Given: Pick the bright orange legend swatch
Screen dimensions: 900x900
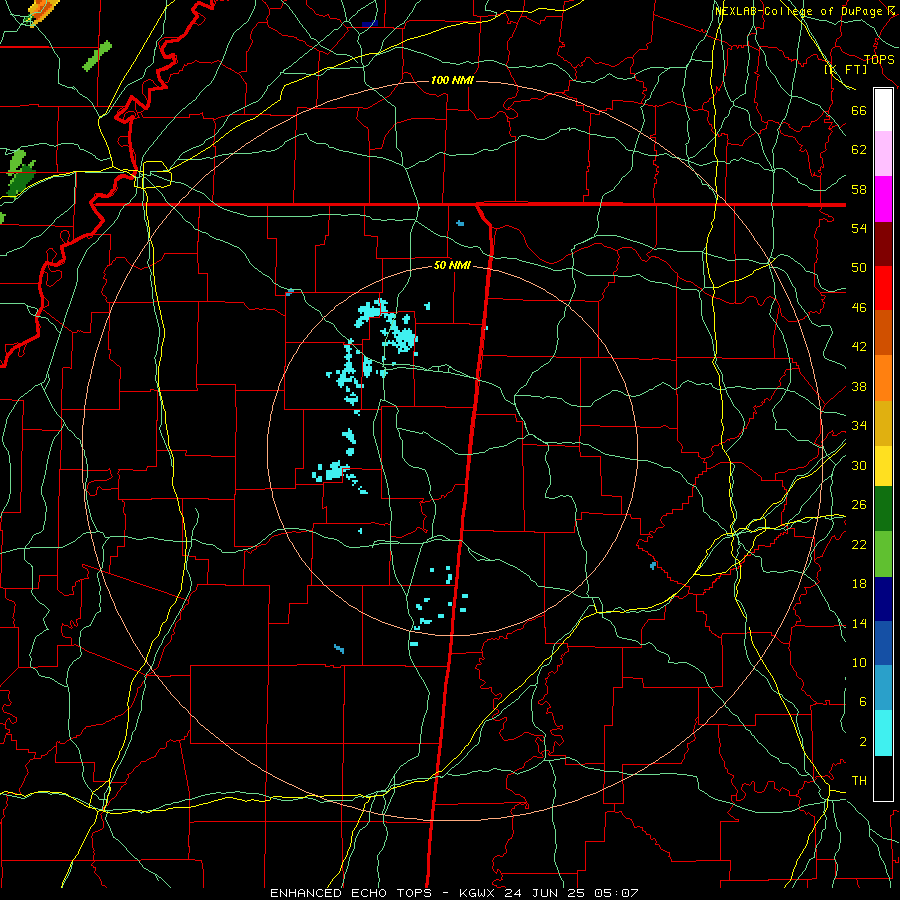Looking at the screenshot, I should coord(883,378).
